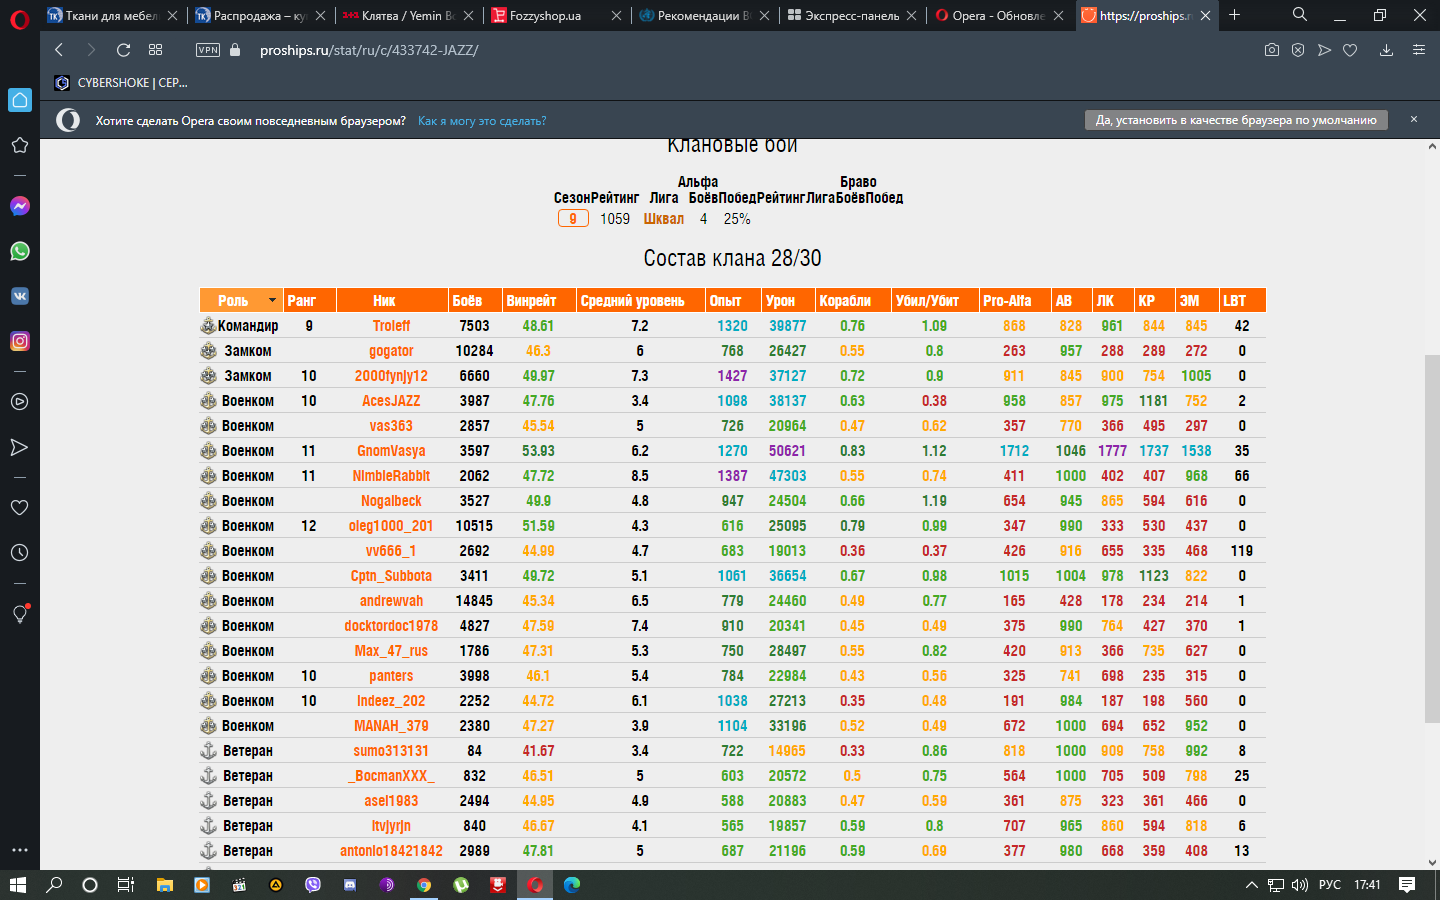Screen dimensions: 1440x900
Task: Open the downloads icon in toolbar
Action: click(x=1386, y=50)
